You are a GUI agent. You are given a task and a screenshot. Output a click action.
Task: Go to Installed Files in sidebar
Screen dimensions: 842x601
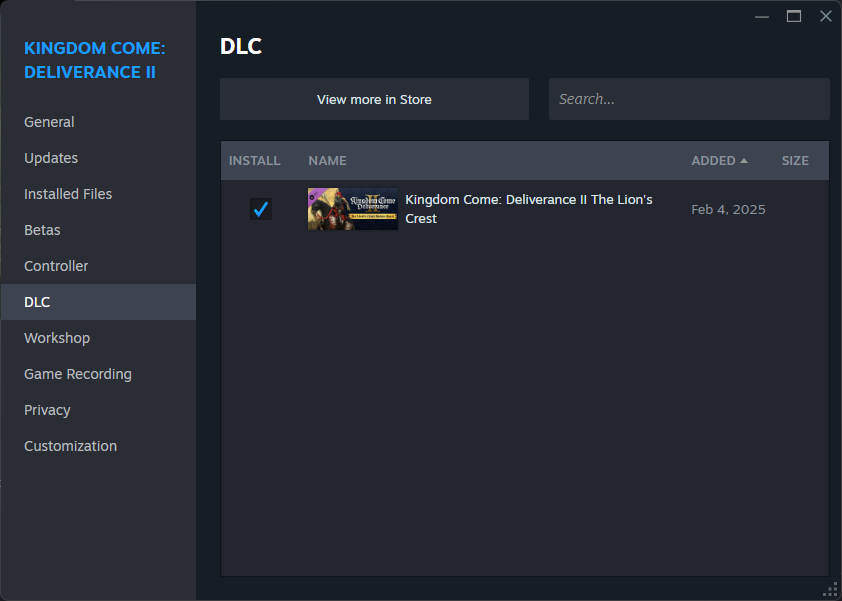(x=68, y=194)
